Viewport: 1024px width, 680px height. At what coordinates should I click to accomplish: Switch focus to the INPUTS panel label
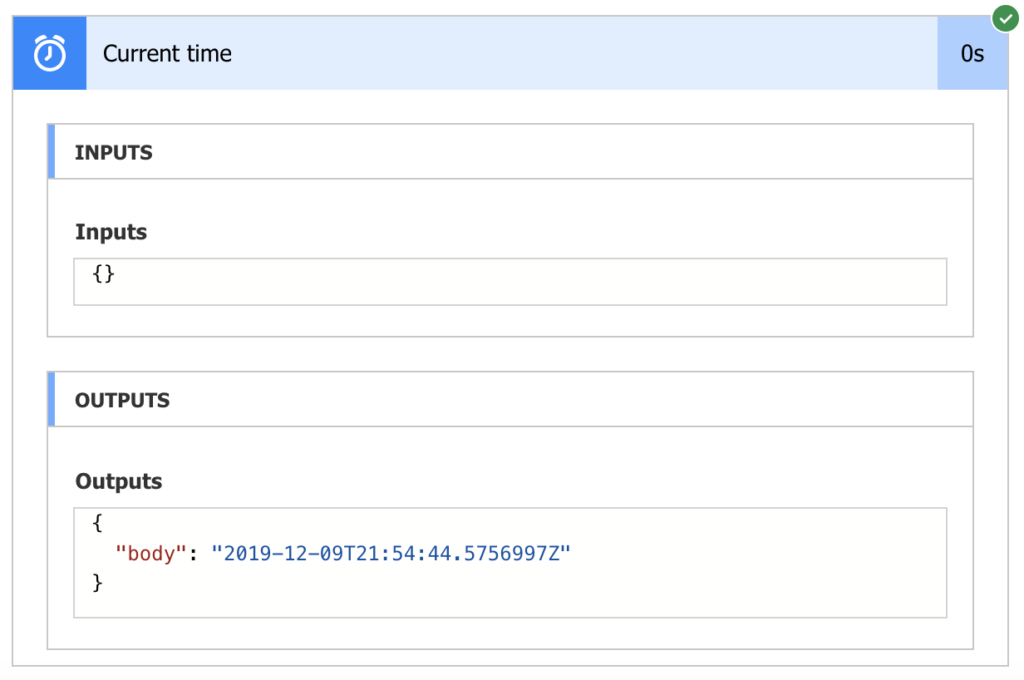[x=112, y=152]
